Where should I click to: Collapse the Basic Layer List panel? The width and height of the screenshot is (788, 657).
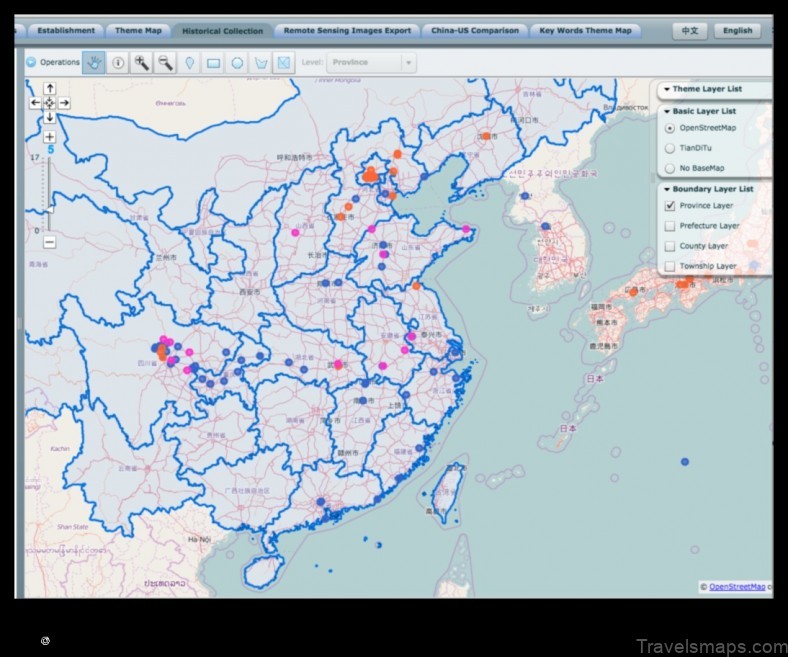point(667,111)
